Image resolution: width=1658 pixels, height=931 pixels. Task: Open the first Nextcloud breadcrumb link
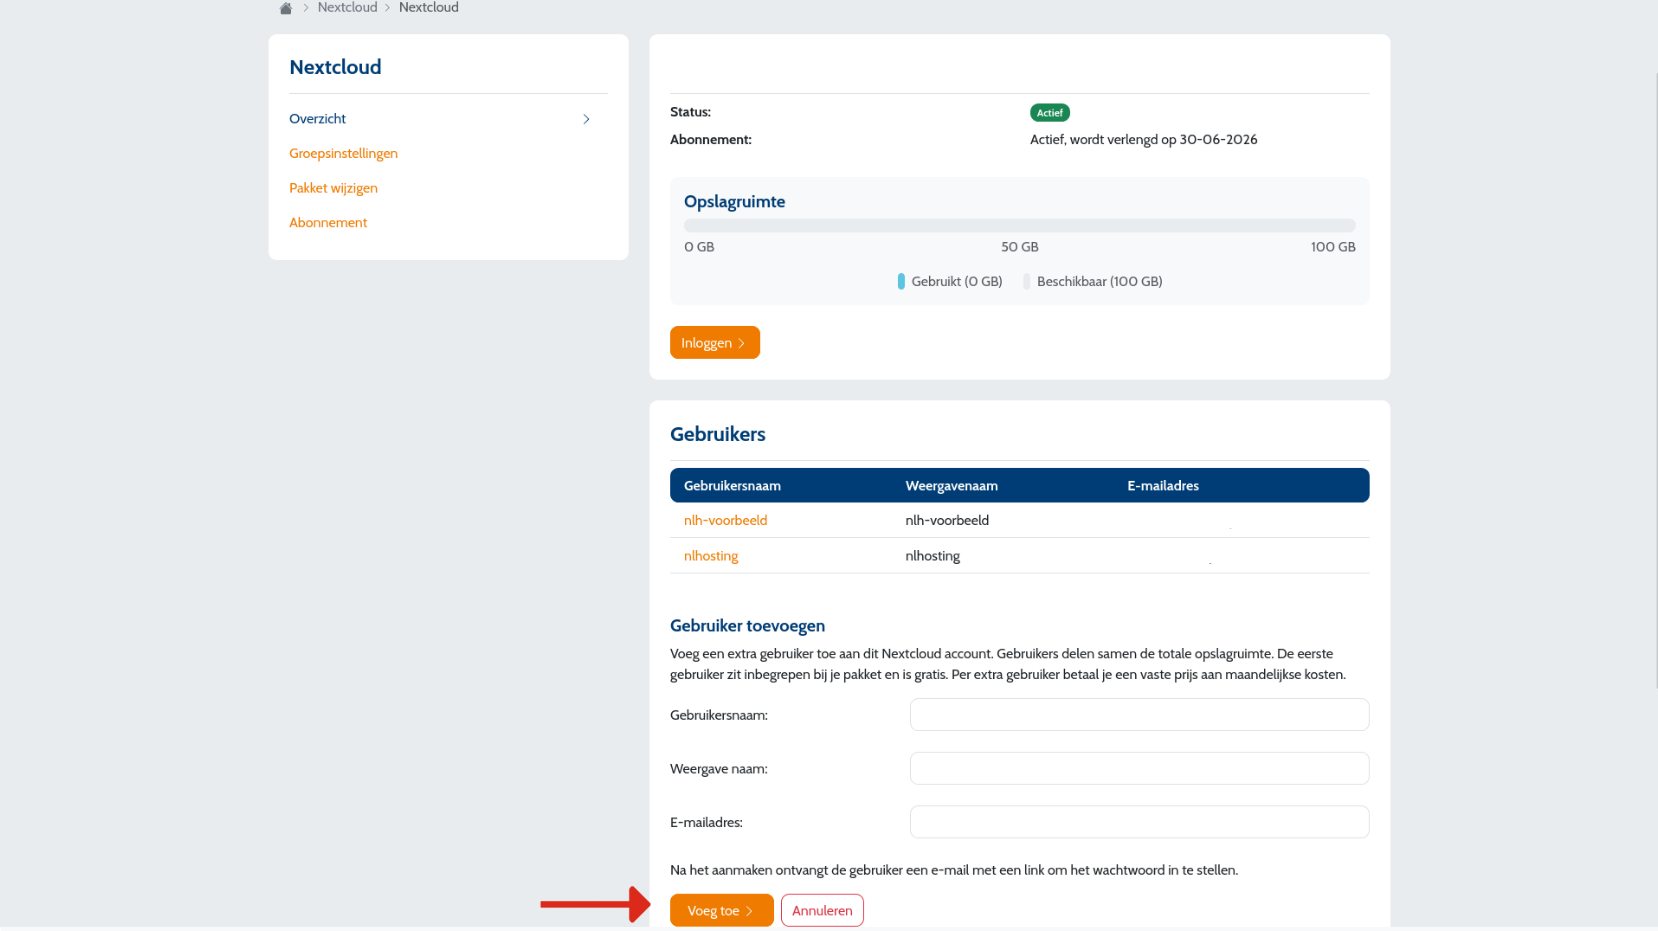pos(347,8)
